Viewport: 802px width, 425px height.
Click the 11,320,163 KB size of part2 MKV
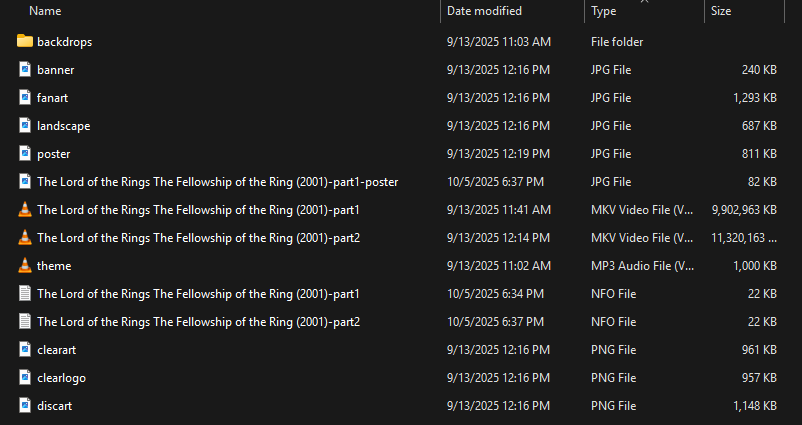pyautogui.click(x=744, y=238)
